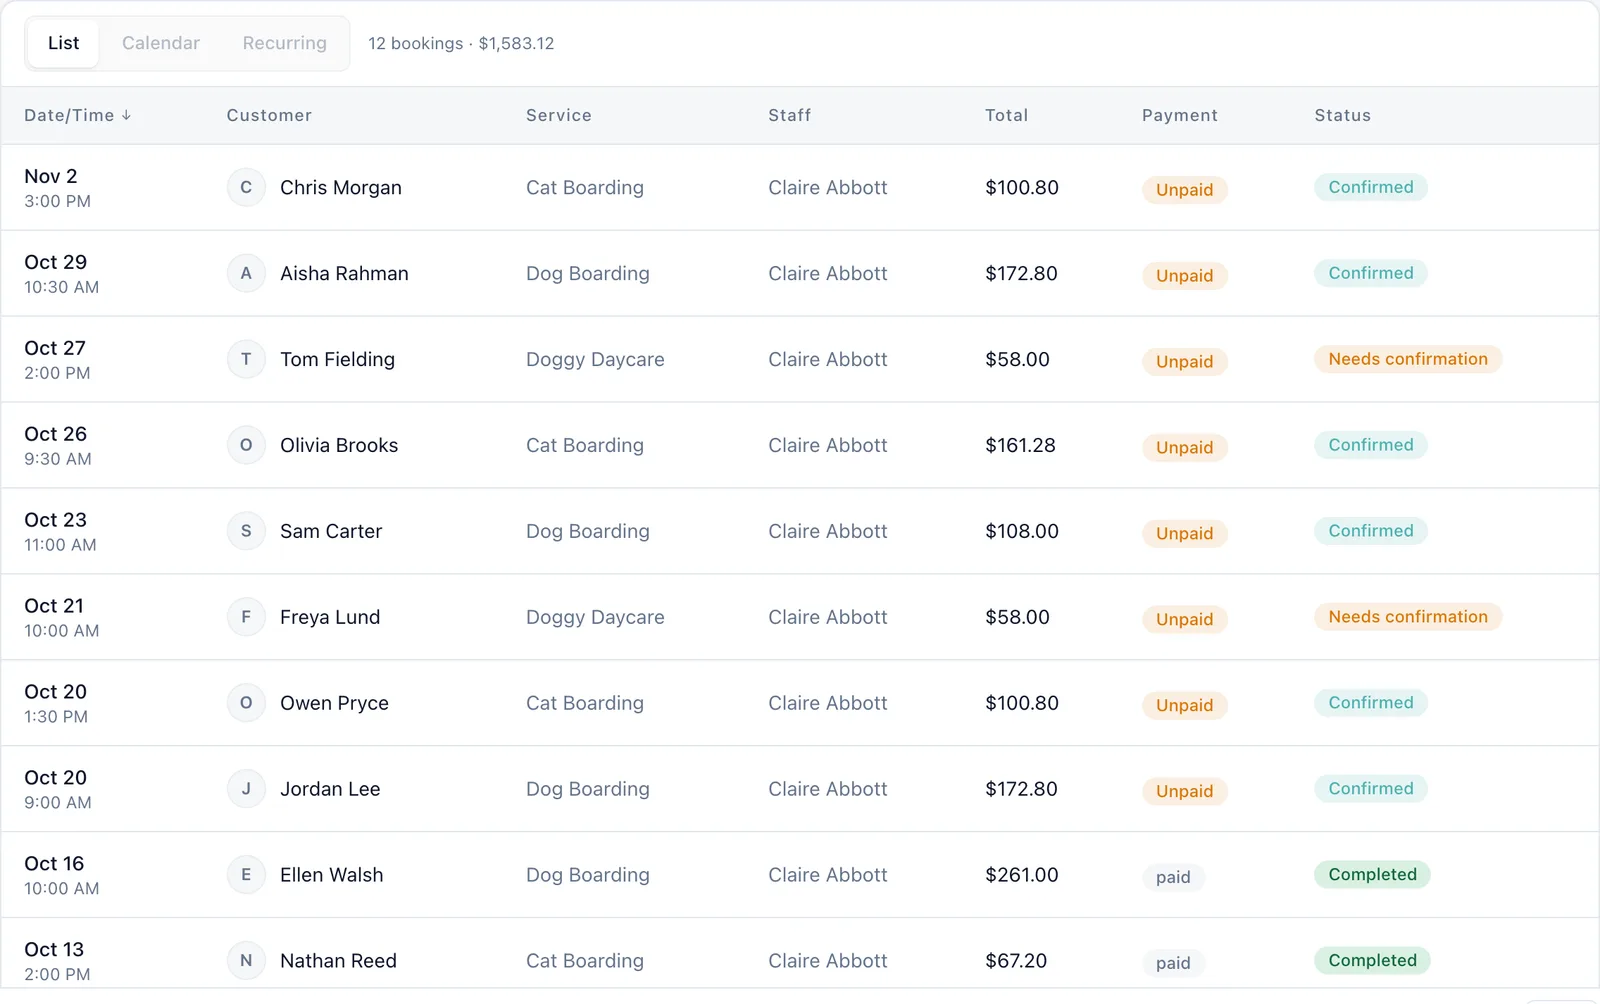This screenshot has width=1600, height=1004.
Task: Click Claire Abbott in Sam Carter's row
Action: [x=828, y=531]
